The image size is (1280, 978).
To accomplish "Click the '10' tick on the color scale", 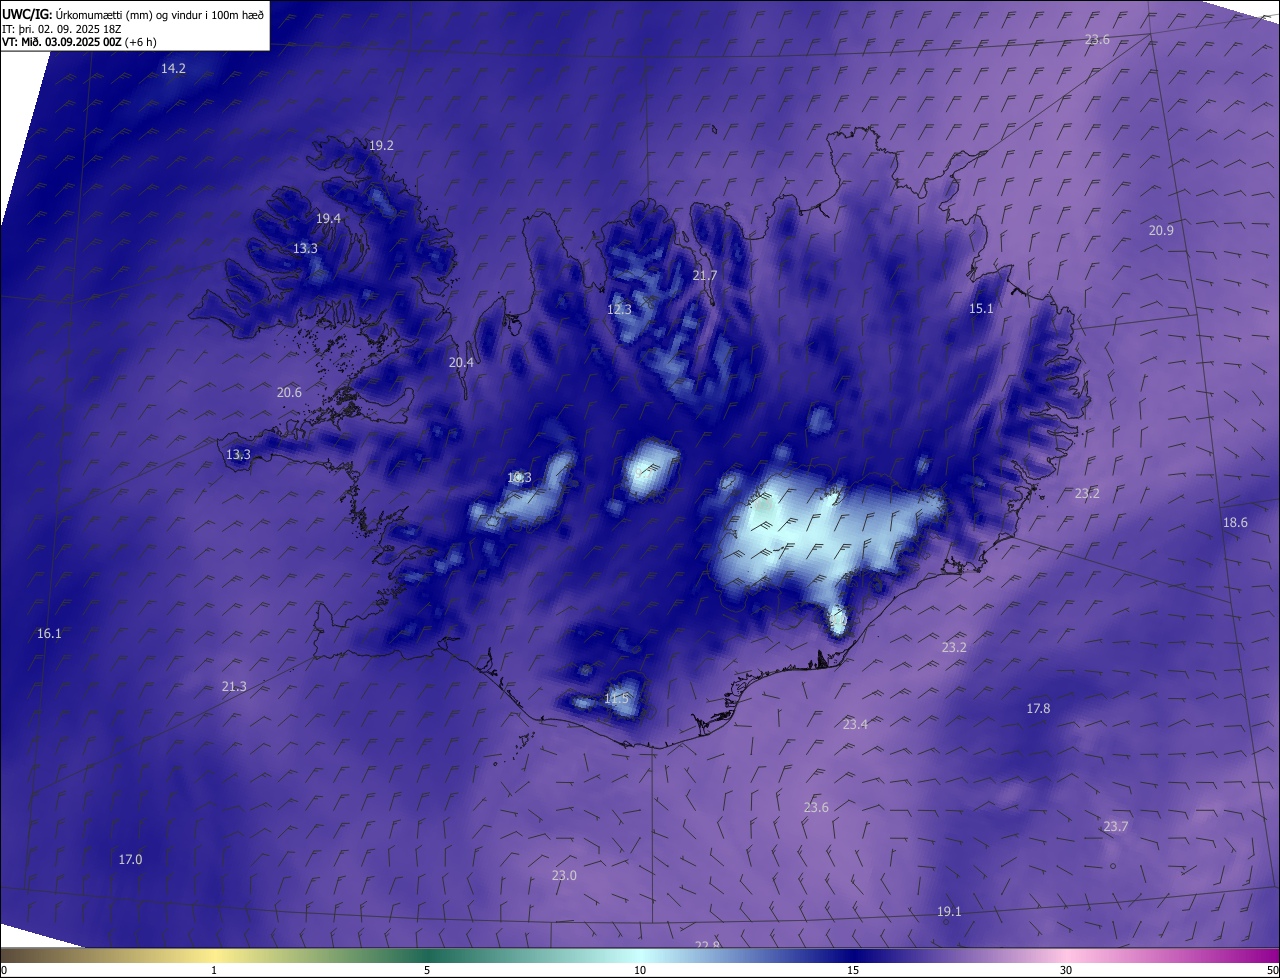I will (640, 970).
